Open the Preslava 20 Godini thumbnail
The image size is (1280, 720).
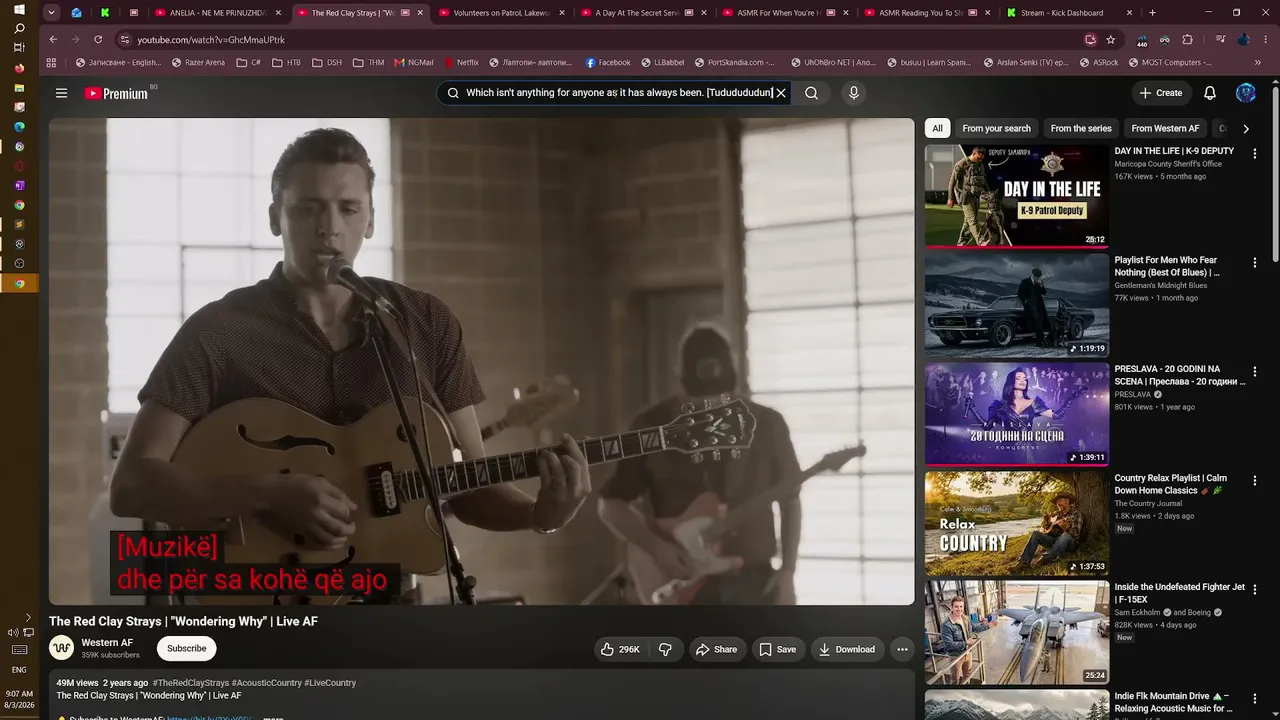click(1017, 414)
